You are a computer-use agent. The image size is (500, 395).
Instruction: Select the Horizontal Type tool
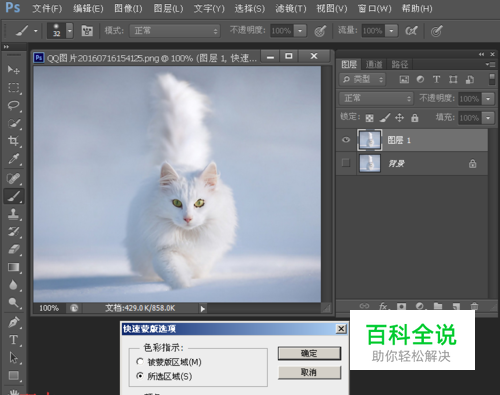coord(14,340)
